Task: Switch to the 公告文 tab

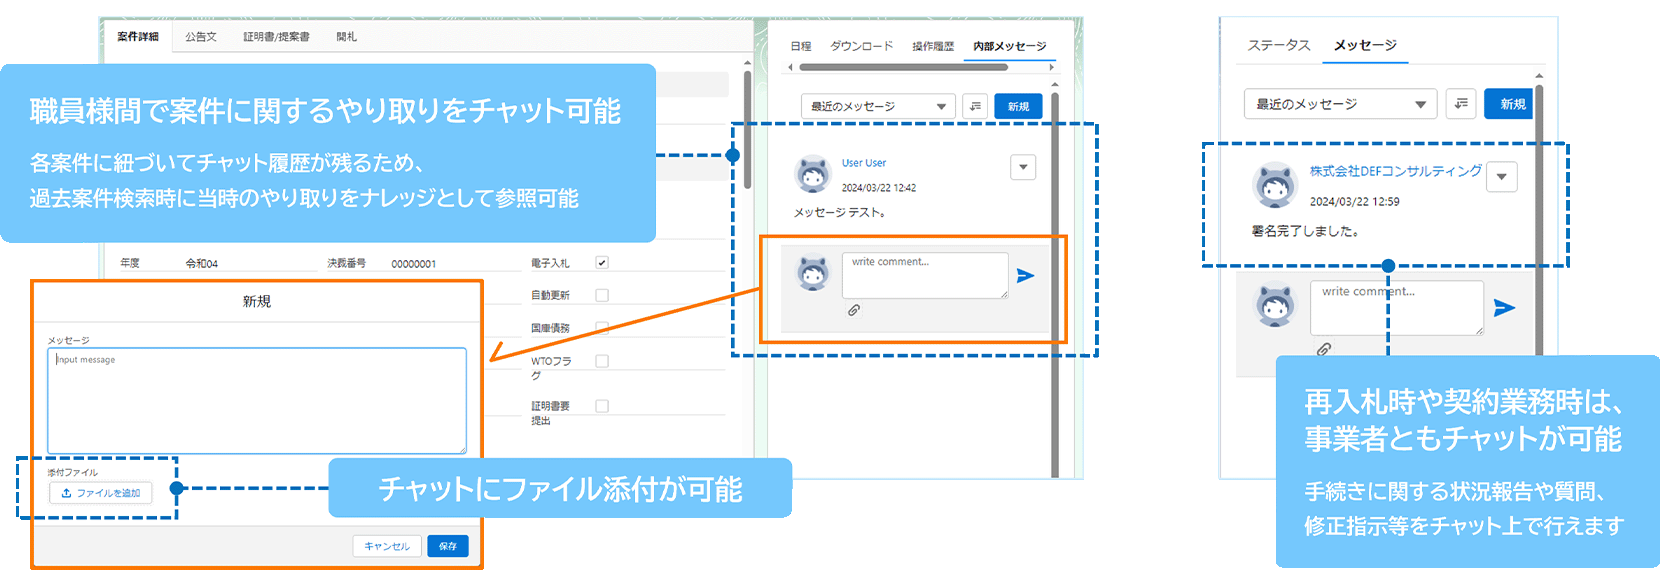Action: click(x=201, y=37)
